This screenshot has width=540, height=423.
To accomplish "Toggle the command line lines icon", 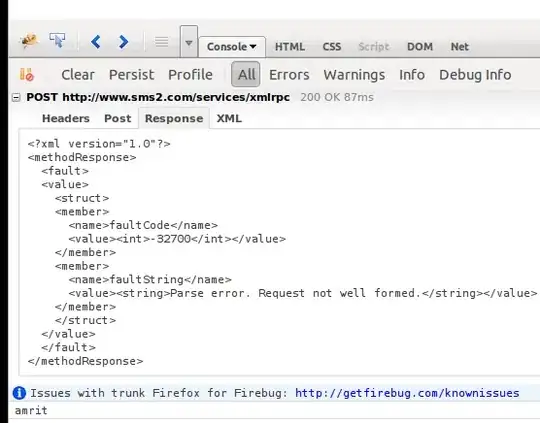I will click(162, 42).
